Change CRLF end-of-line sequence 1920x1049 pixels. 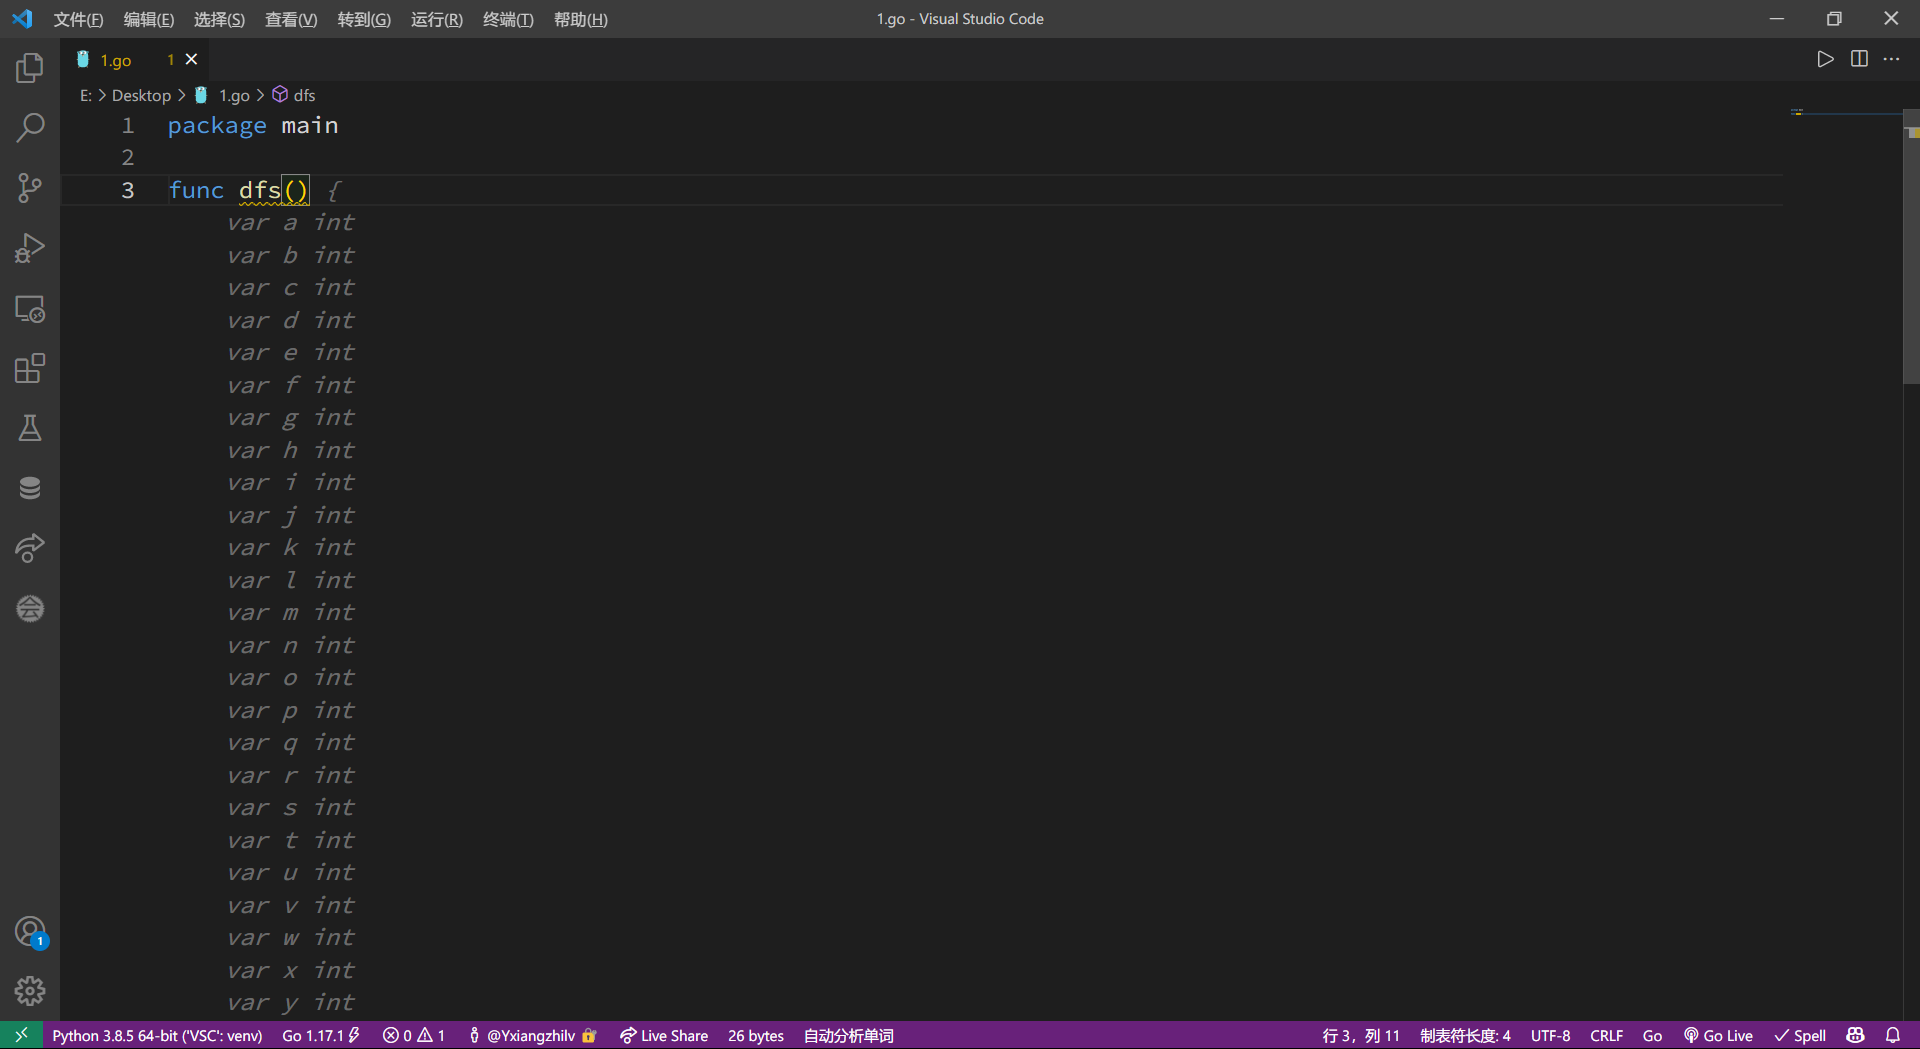[1606, 1036]
